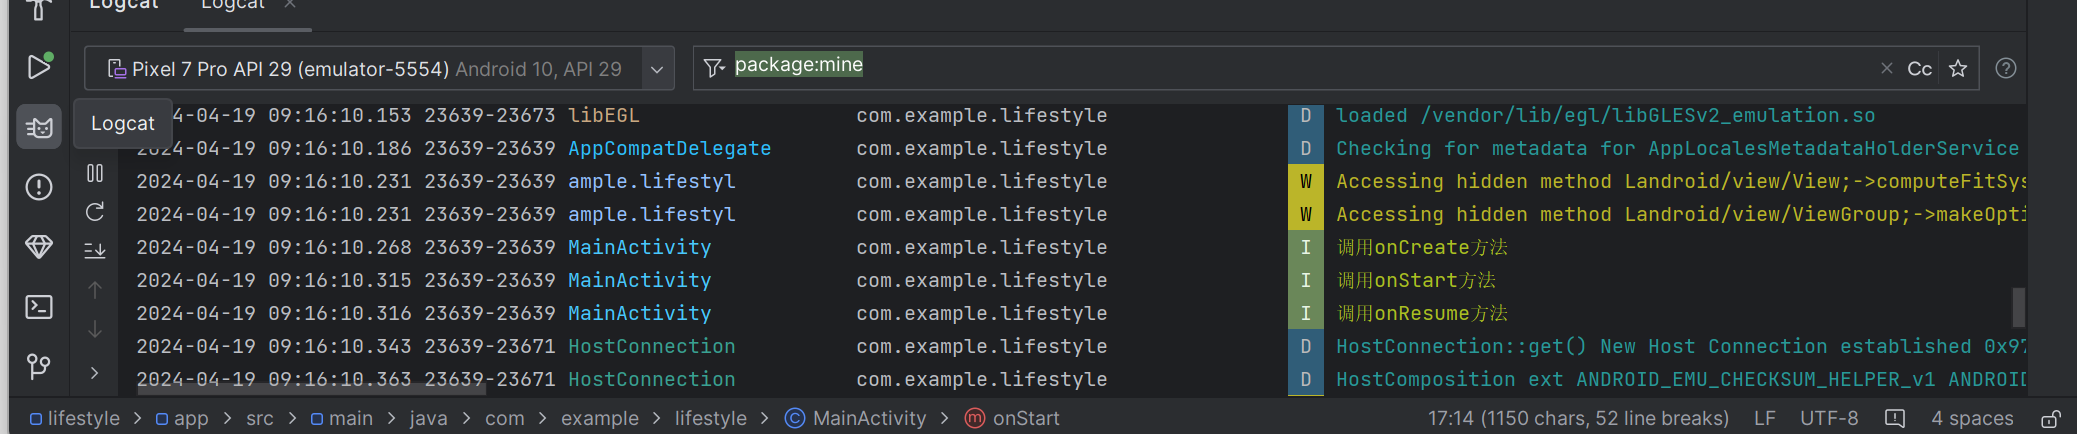Click the 4 spaces indent setting

[1972, 418]
